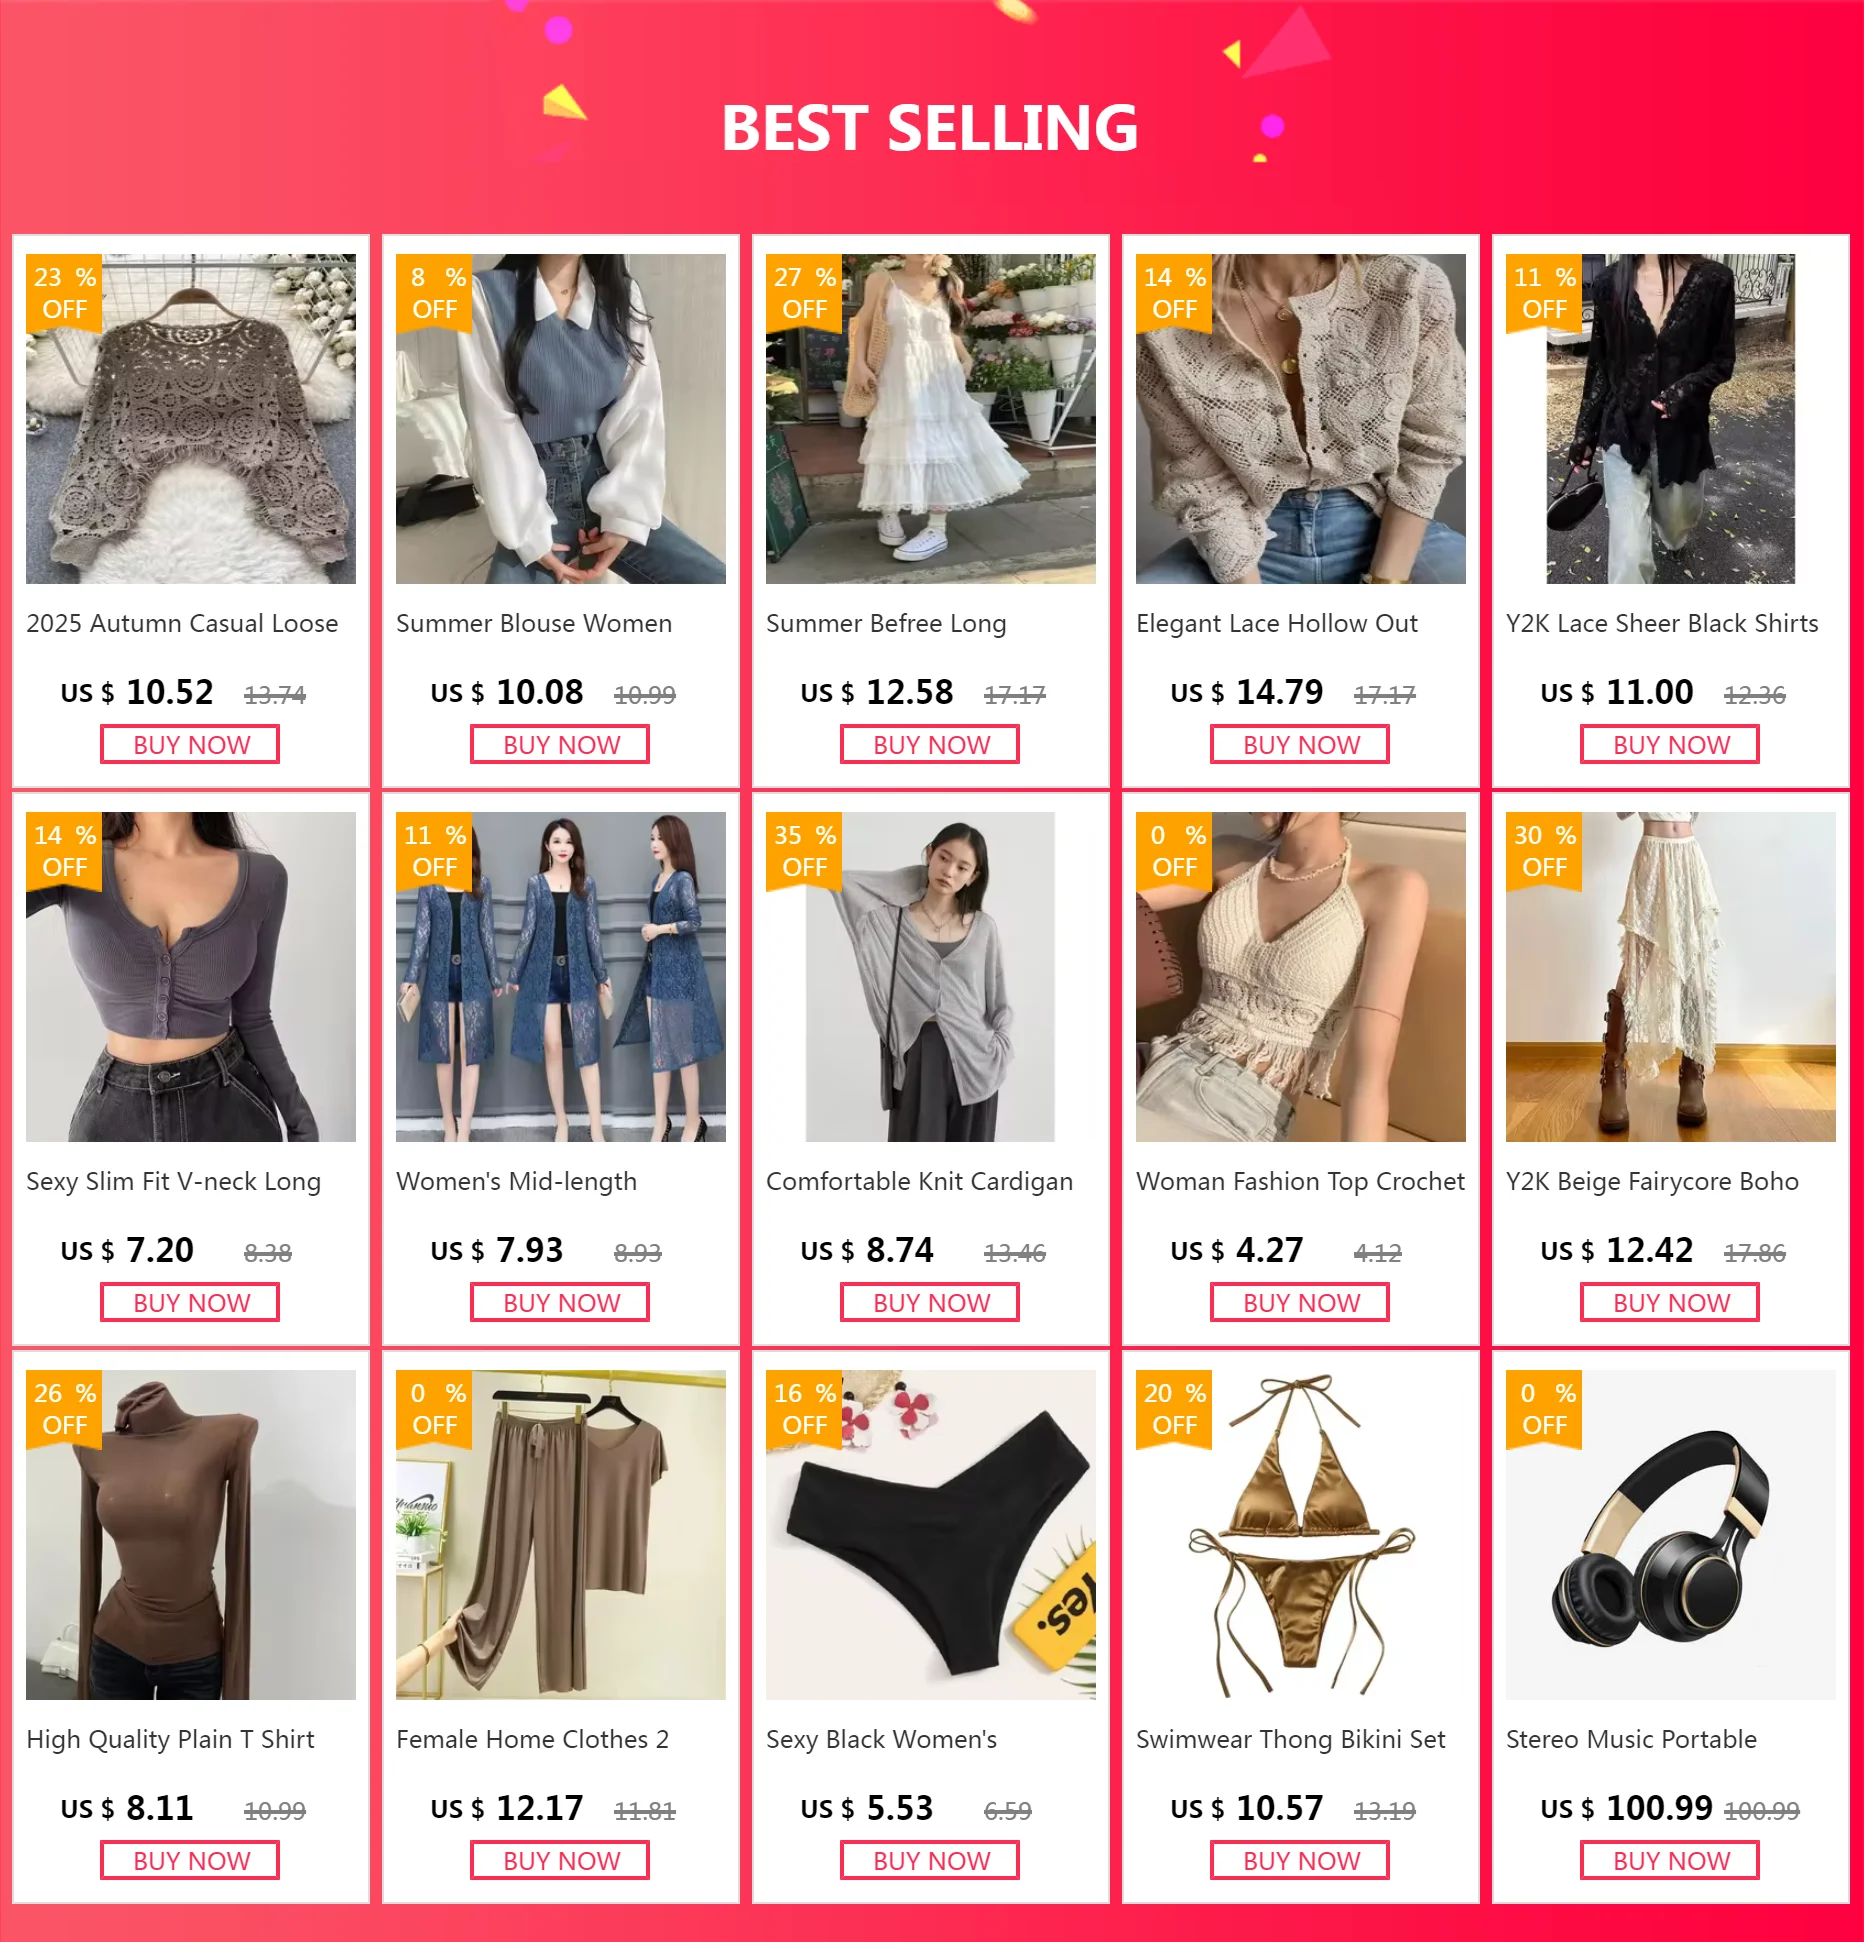Click the 20% OFF badge on the bikini set
The height and width of the screenshot is (1942, 1864).
click(x=1174, y=1409)
